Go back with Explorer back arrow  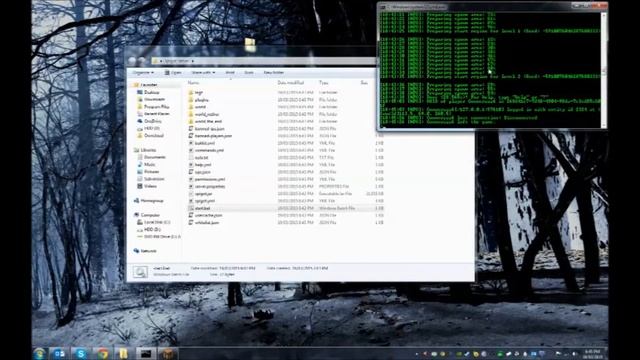pyautogui.click(x=132, y=61)
